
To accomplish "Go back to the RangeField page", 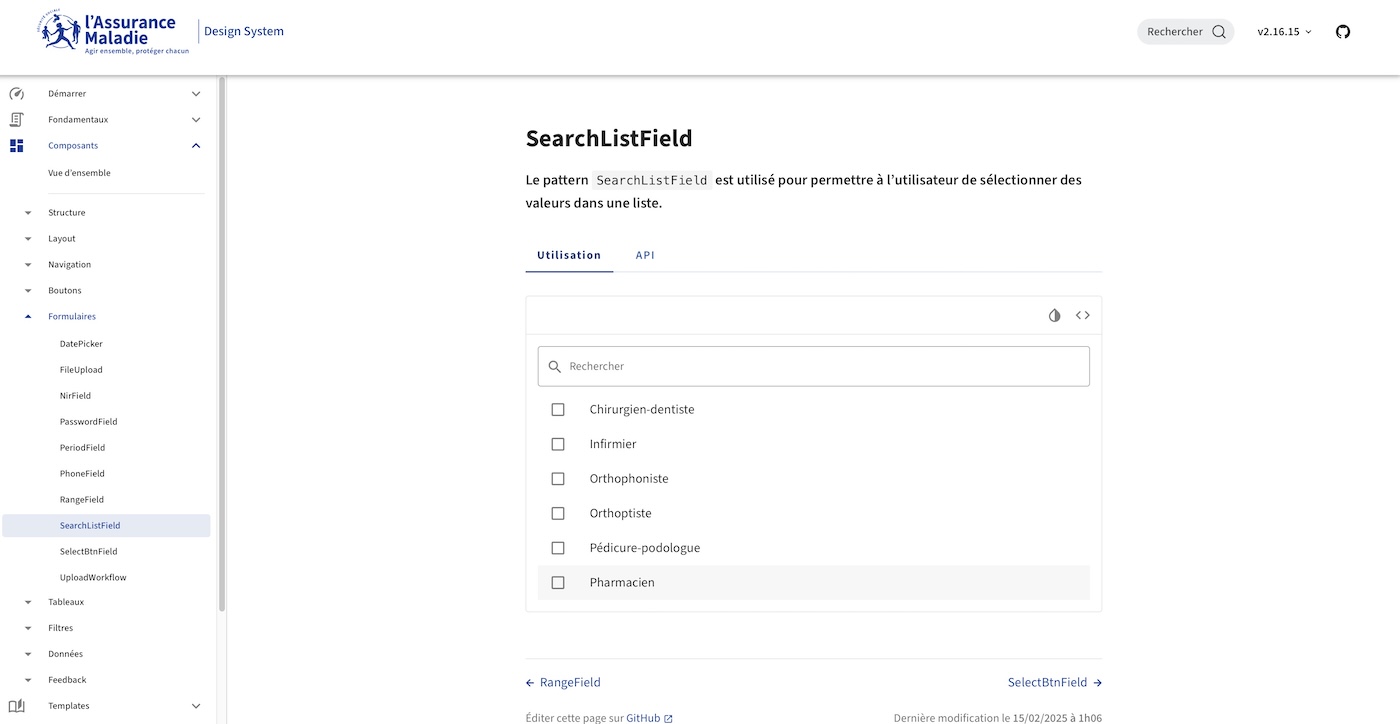I will click(570, 682).
